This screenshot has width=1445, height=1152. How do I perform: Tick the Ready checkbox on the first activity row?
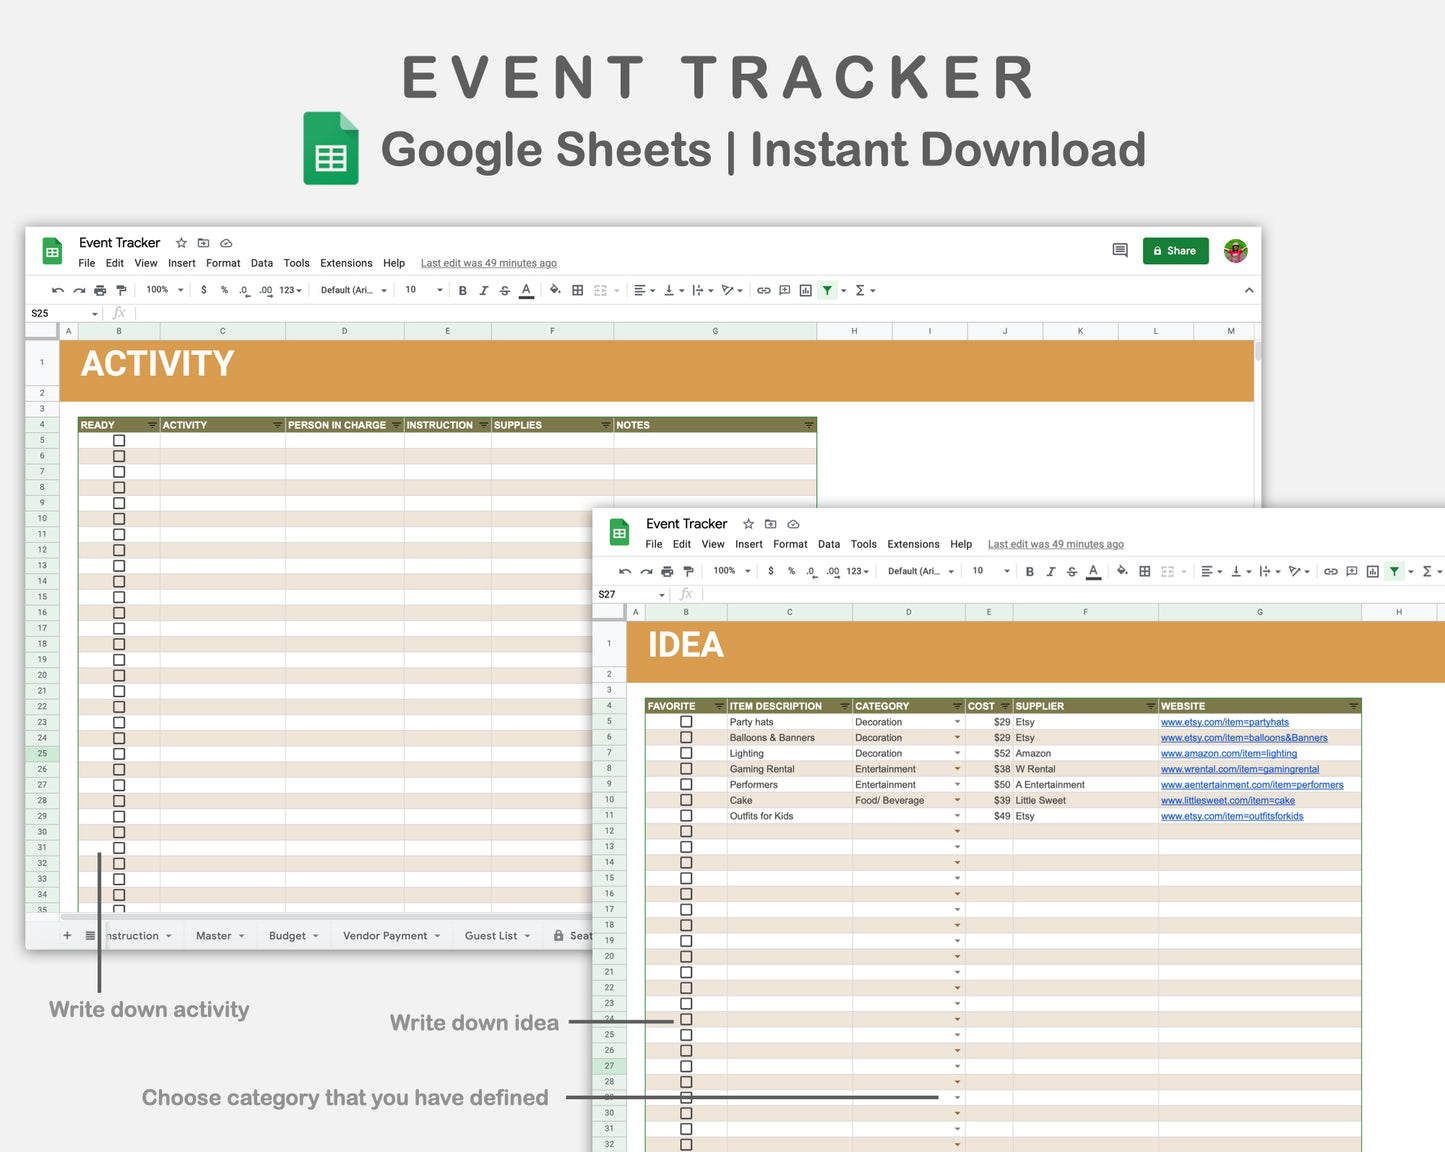pyautogui.click(x=119, y=440)
